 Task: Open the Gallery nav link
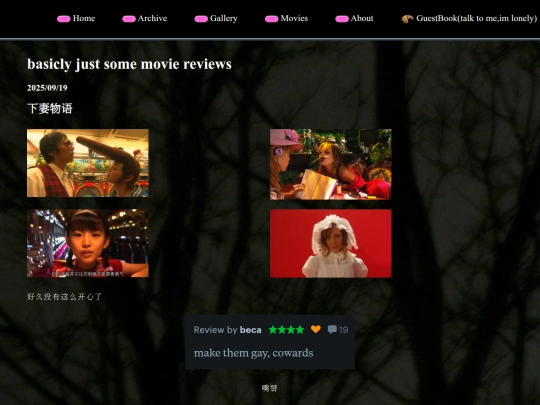point(224,19)
